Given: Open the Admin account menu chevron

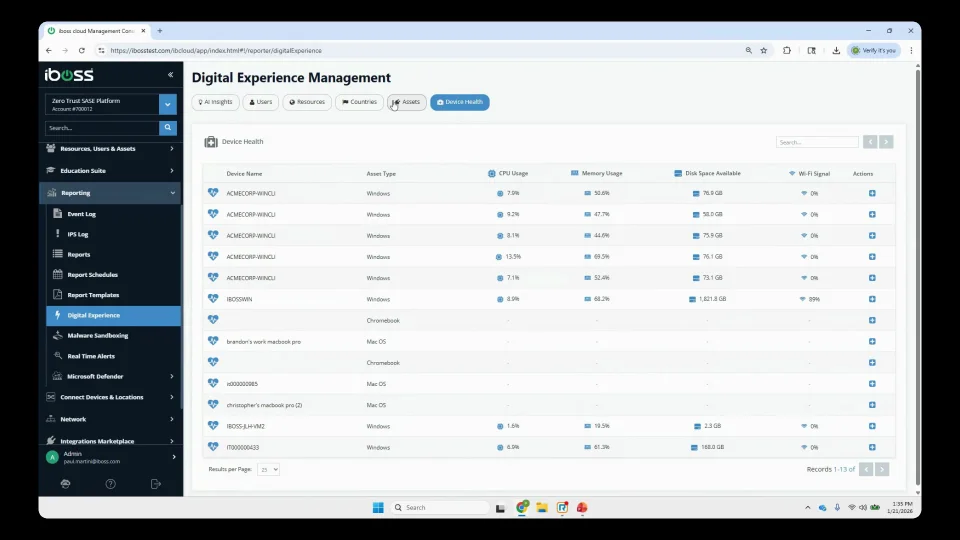Looking at the screenshot, I should (174, 457).
